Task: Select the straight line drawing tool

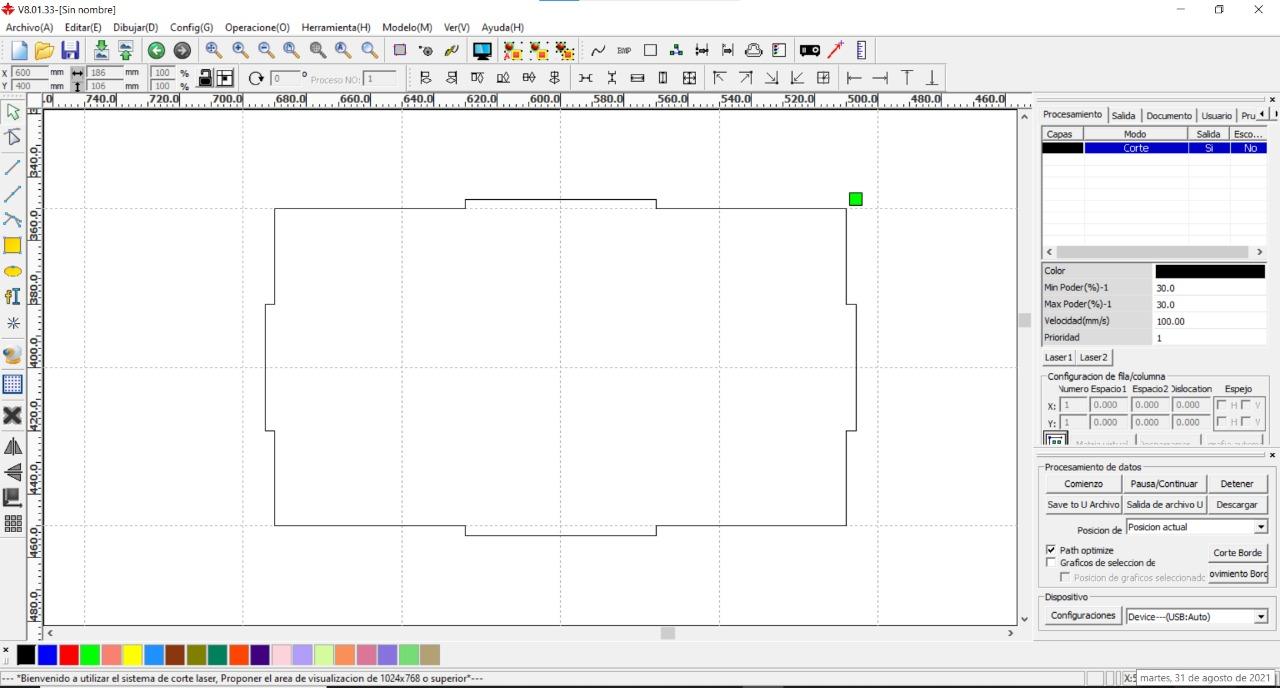Action: 13,167
